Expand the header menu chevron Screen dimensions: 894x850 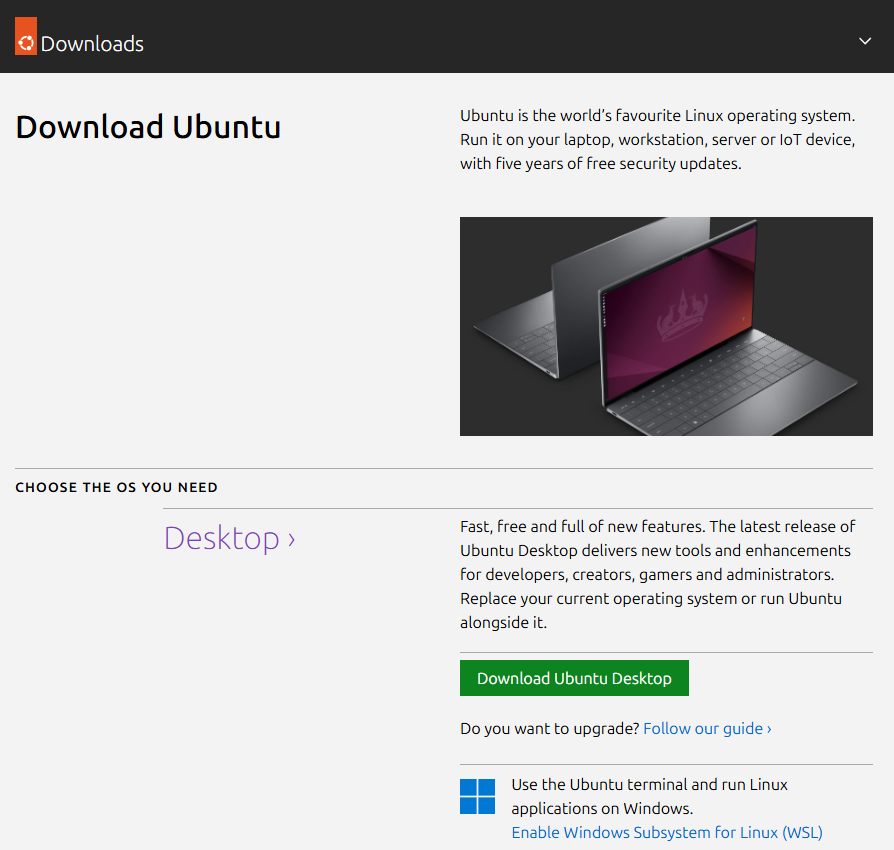[x=865, y=41]
